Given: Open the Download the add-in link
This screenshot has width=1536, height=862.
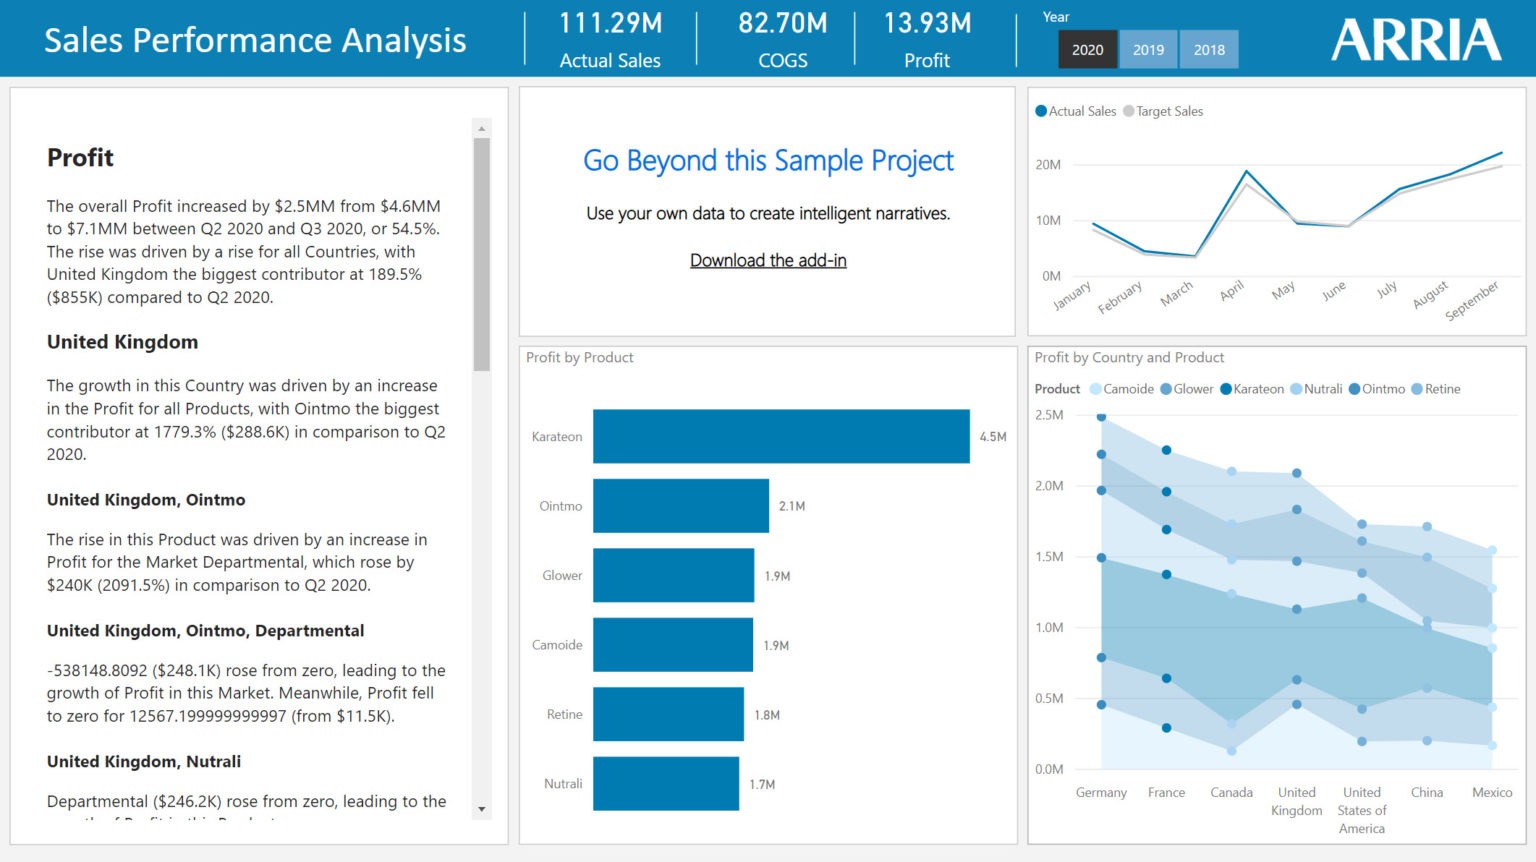Looking at the screenshot, I should pos(768,261).
